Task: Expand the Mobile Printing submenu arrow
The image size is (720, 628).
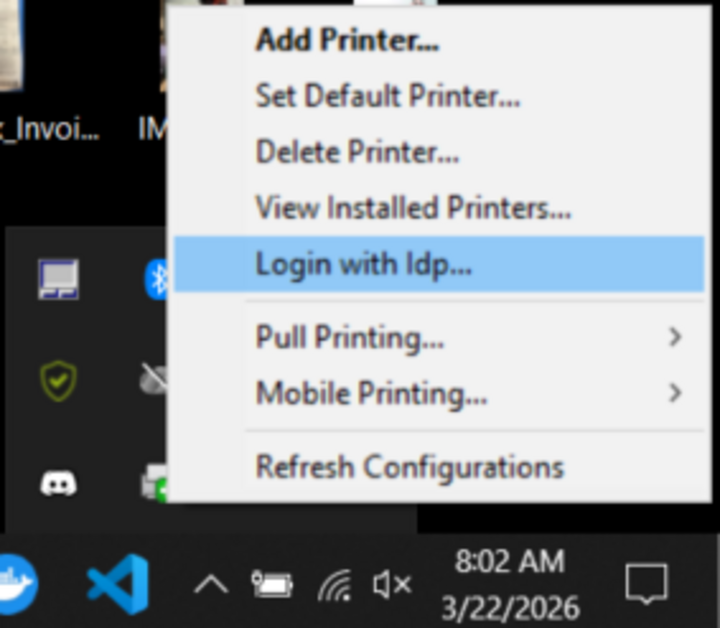Action: tap(675, 392)
